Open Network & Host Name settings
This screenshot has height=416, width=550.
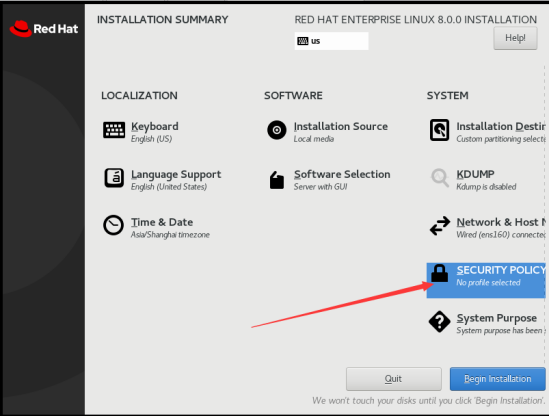[501, 222]
